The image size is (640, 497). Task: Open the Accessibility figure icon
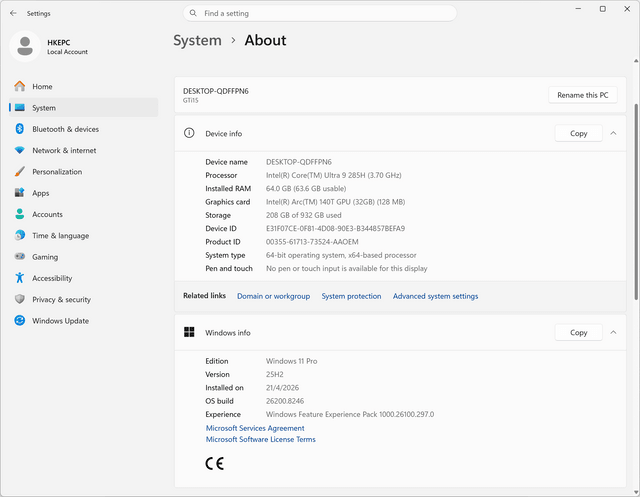pos(20,278)
